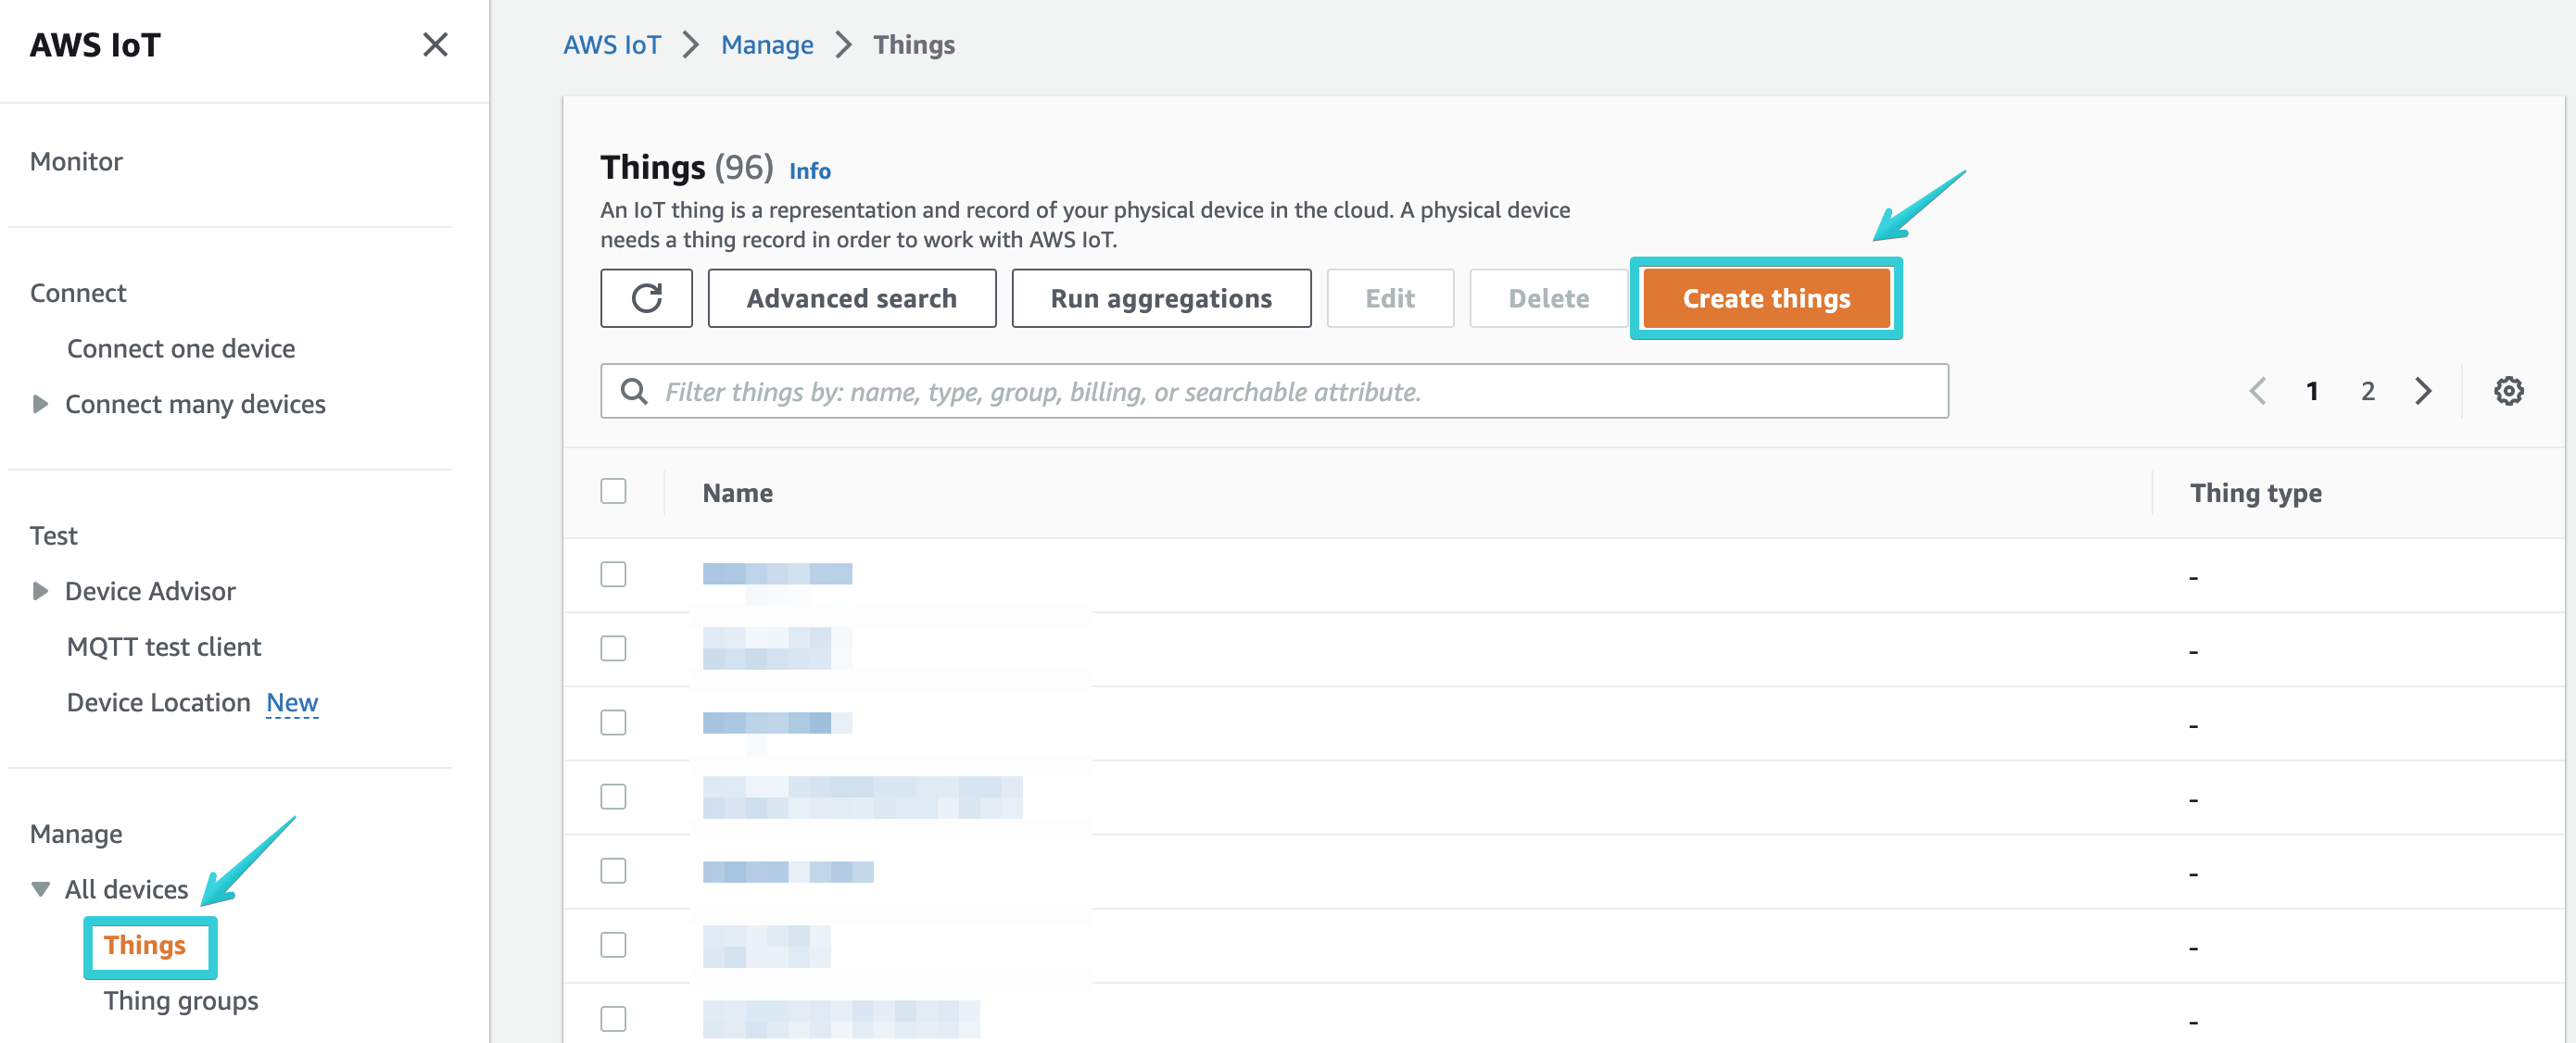Screen dimensions: 2576x1043
Task: Click the magnifying glass in the filter bar
Action: point(634,391)
